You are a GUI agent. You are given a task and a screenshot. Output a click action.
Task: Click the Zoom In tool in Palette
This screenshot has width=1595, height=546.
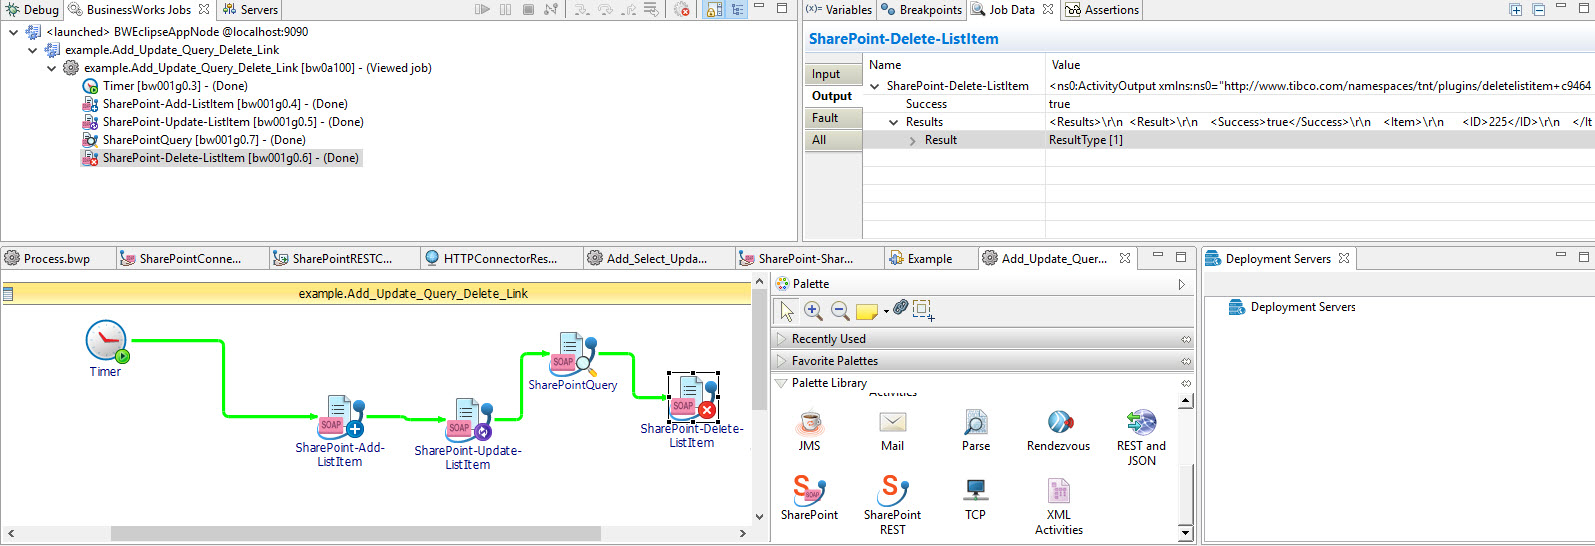[x=813, y=311]
